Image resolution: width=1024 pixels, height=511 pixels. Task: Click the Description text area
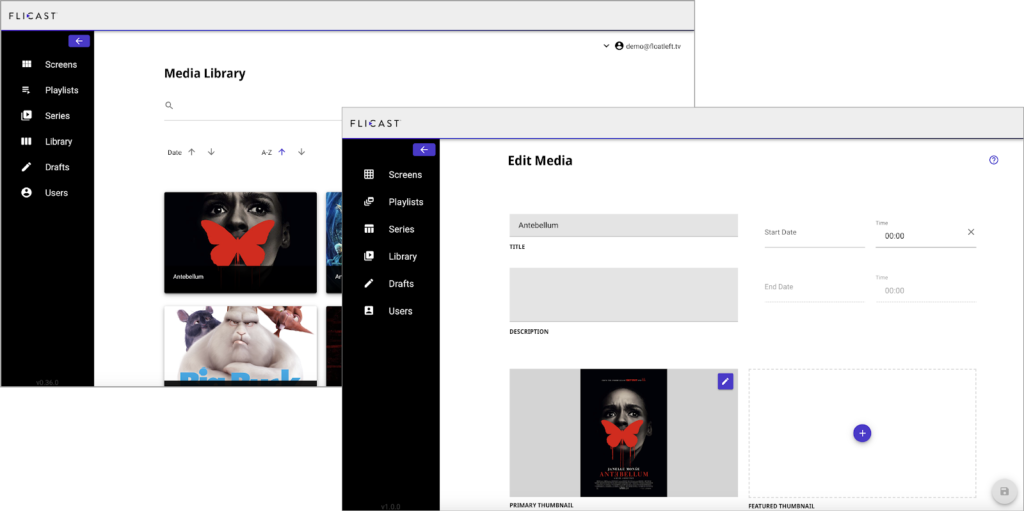tap(624, 294)
